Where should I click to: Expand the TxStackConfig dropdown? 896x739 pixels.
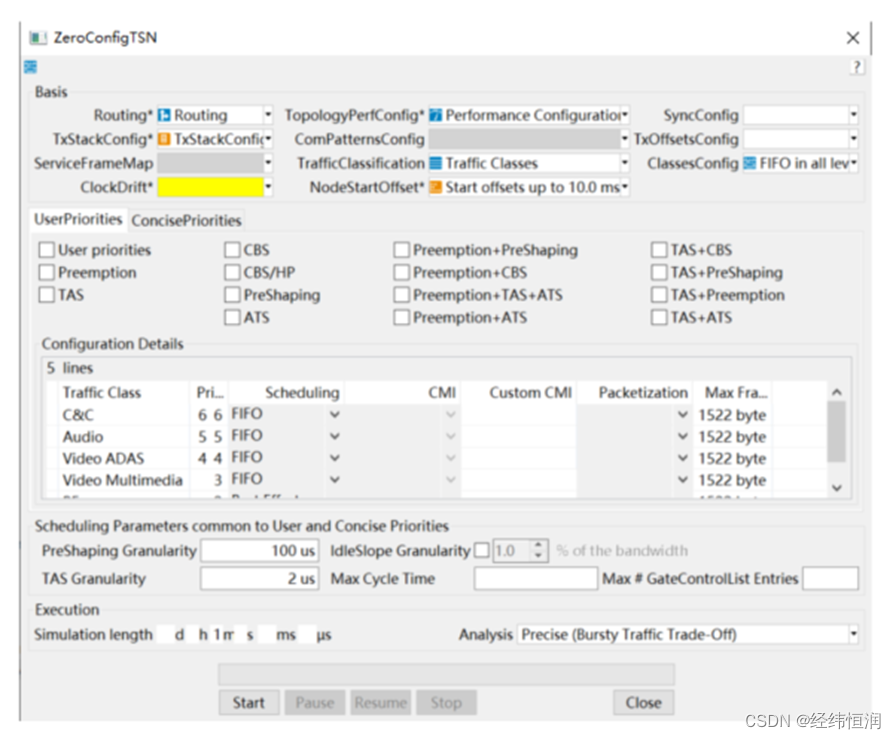[268, 139]
